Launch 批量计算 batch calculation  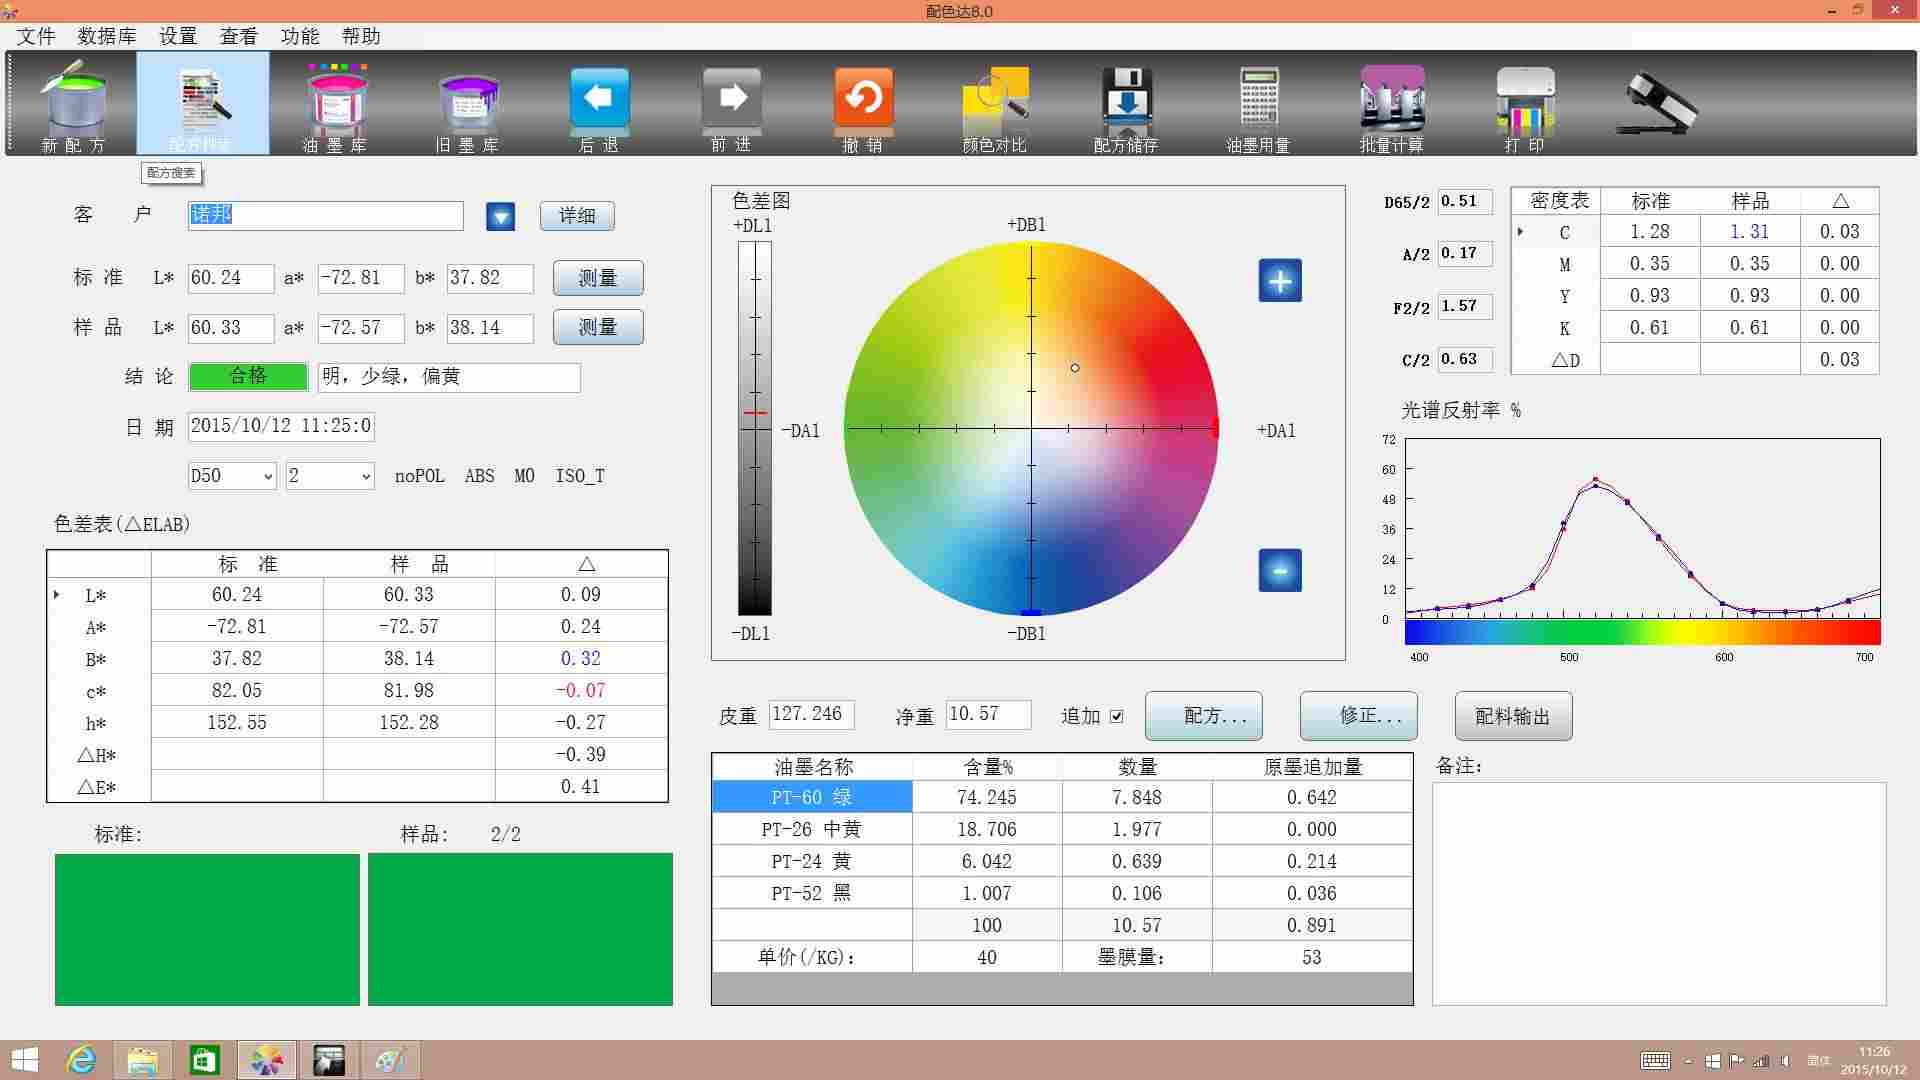pyautogui.click(x=1392, y=105)
